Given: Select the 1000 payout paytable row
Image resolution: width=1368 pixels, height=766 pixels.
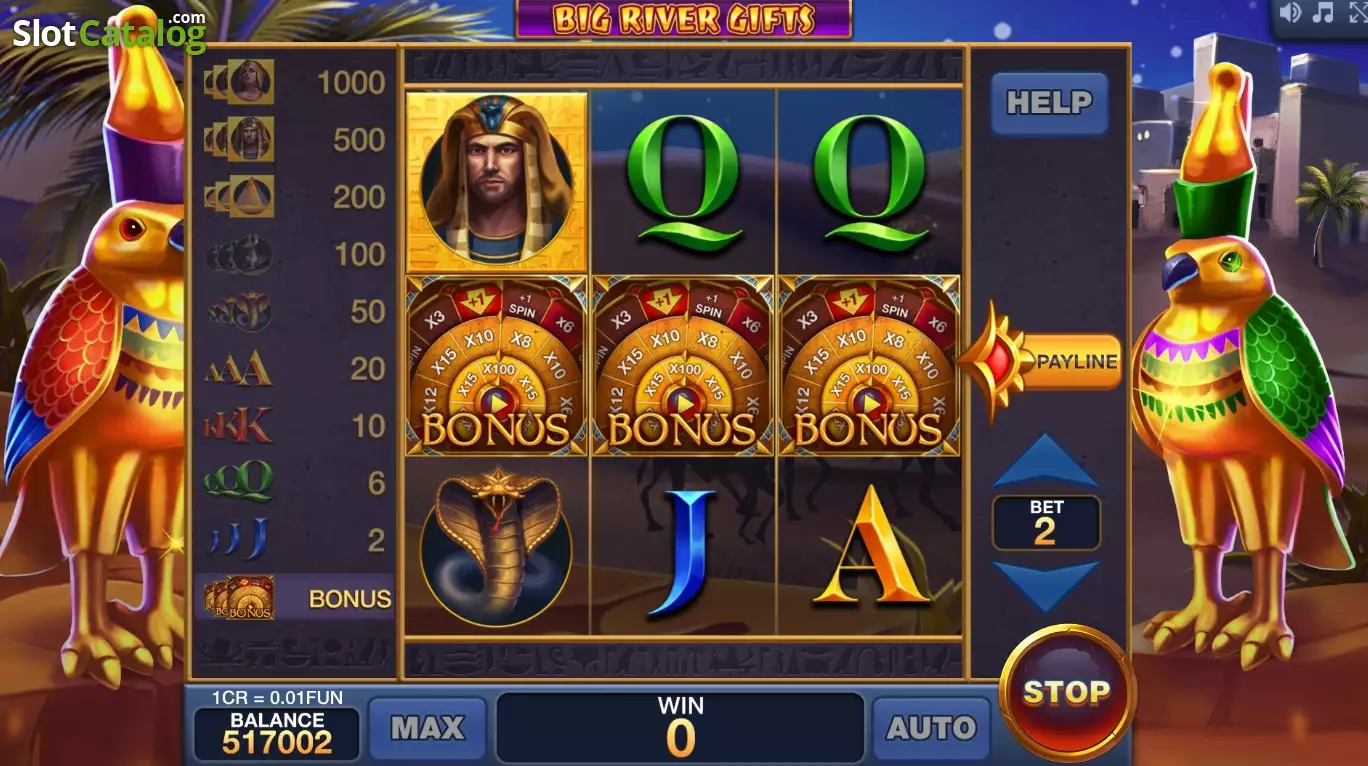Looking at the screenshot, I should point(295,82).
